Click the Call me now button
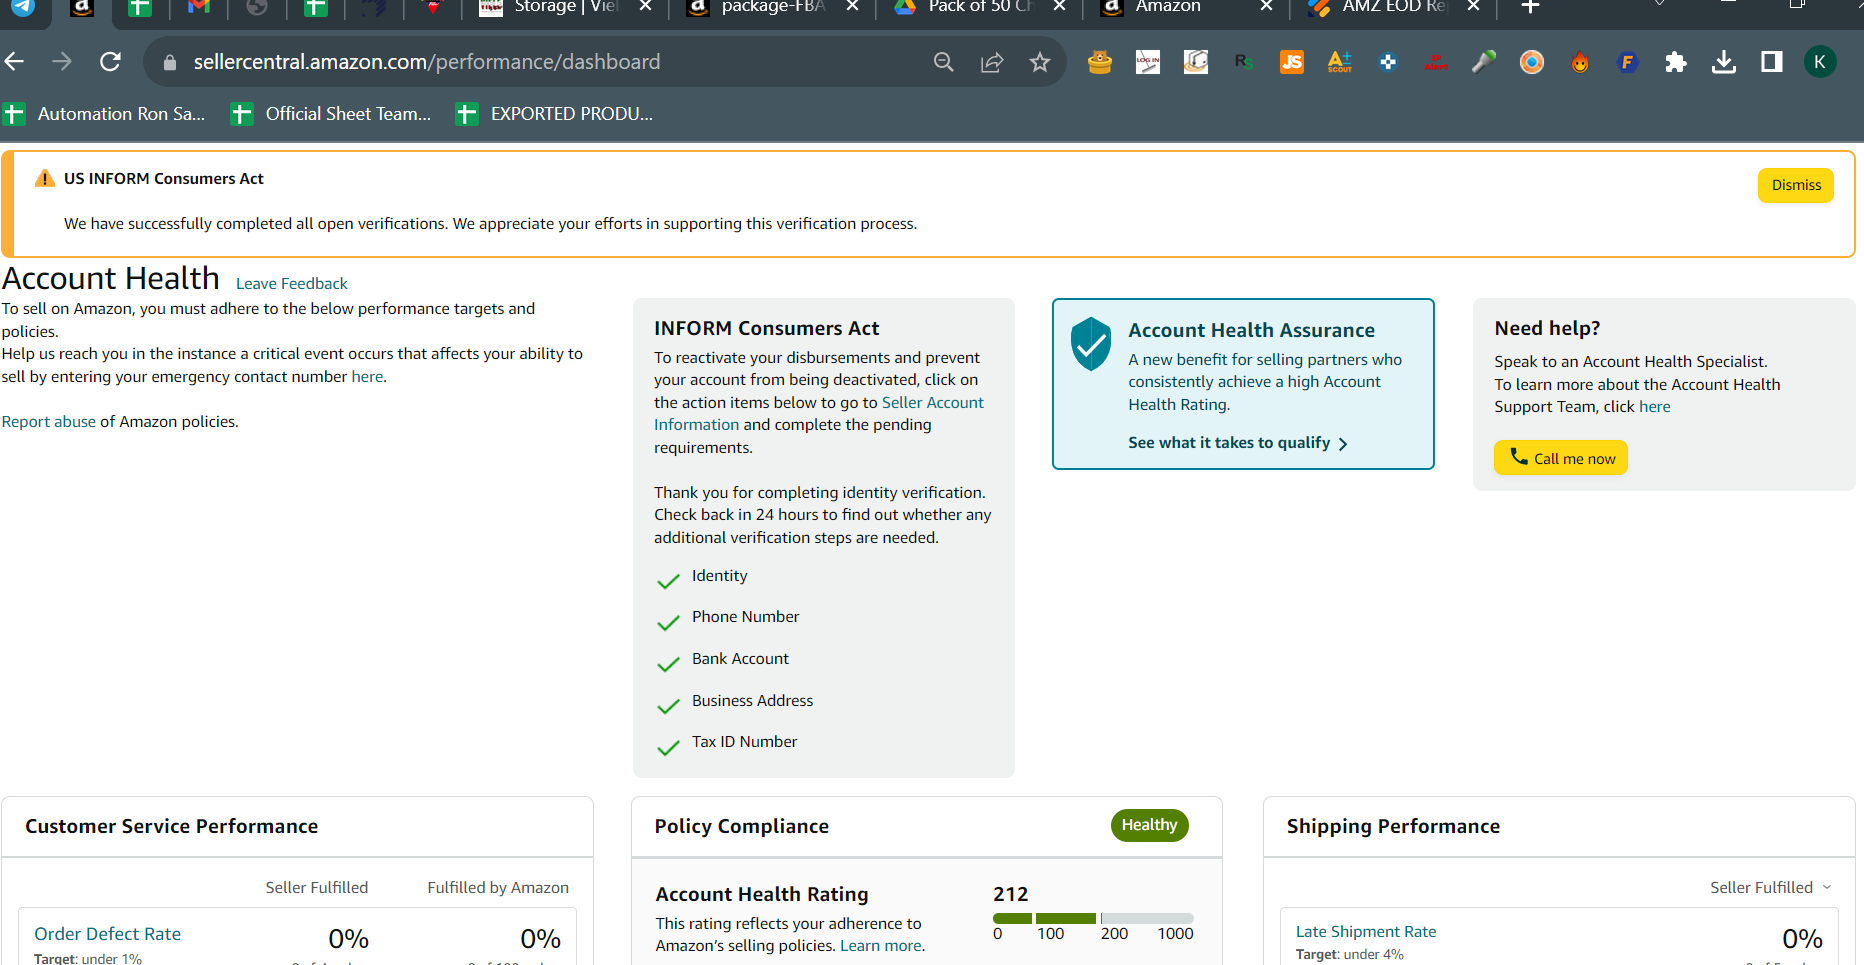 [x=1561, y=458]
